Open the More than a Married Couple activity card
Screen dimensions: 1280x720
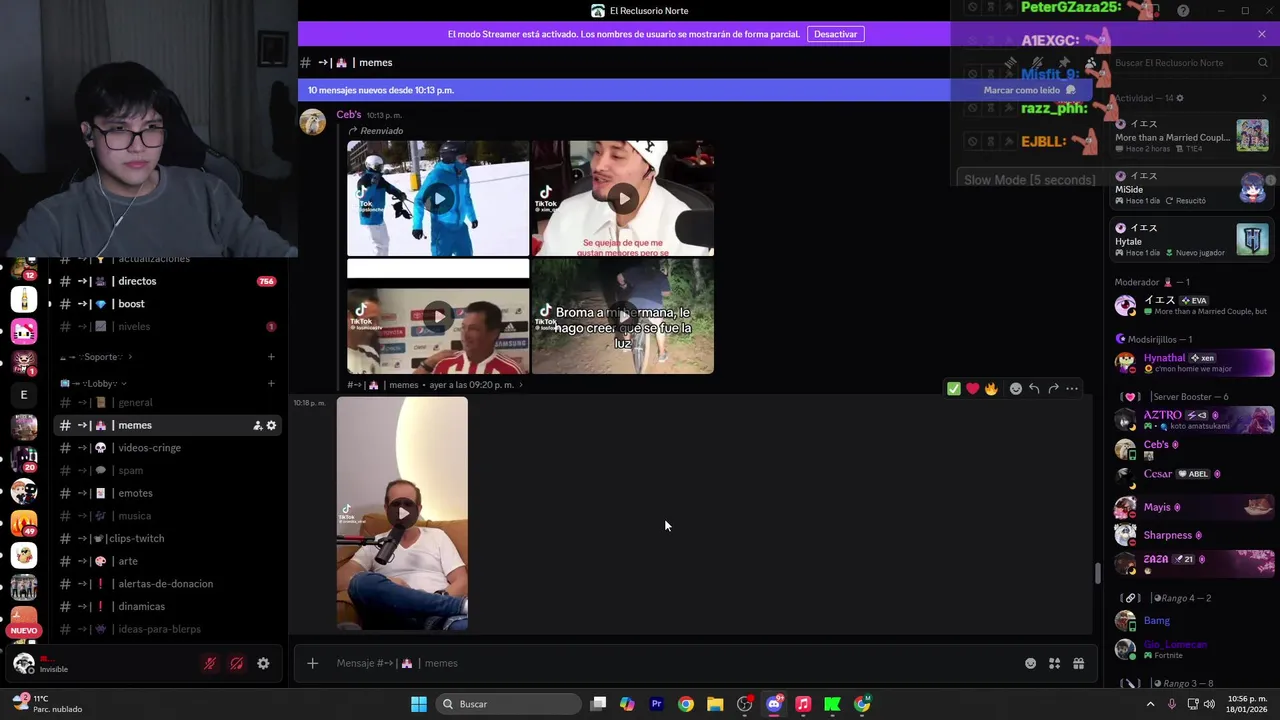point(1191,136)
